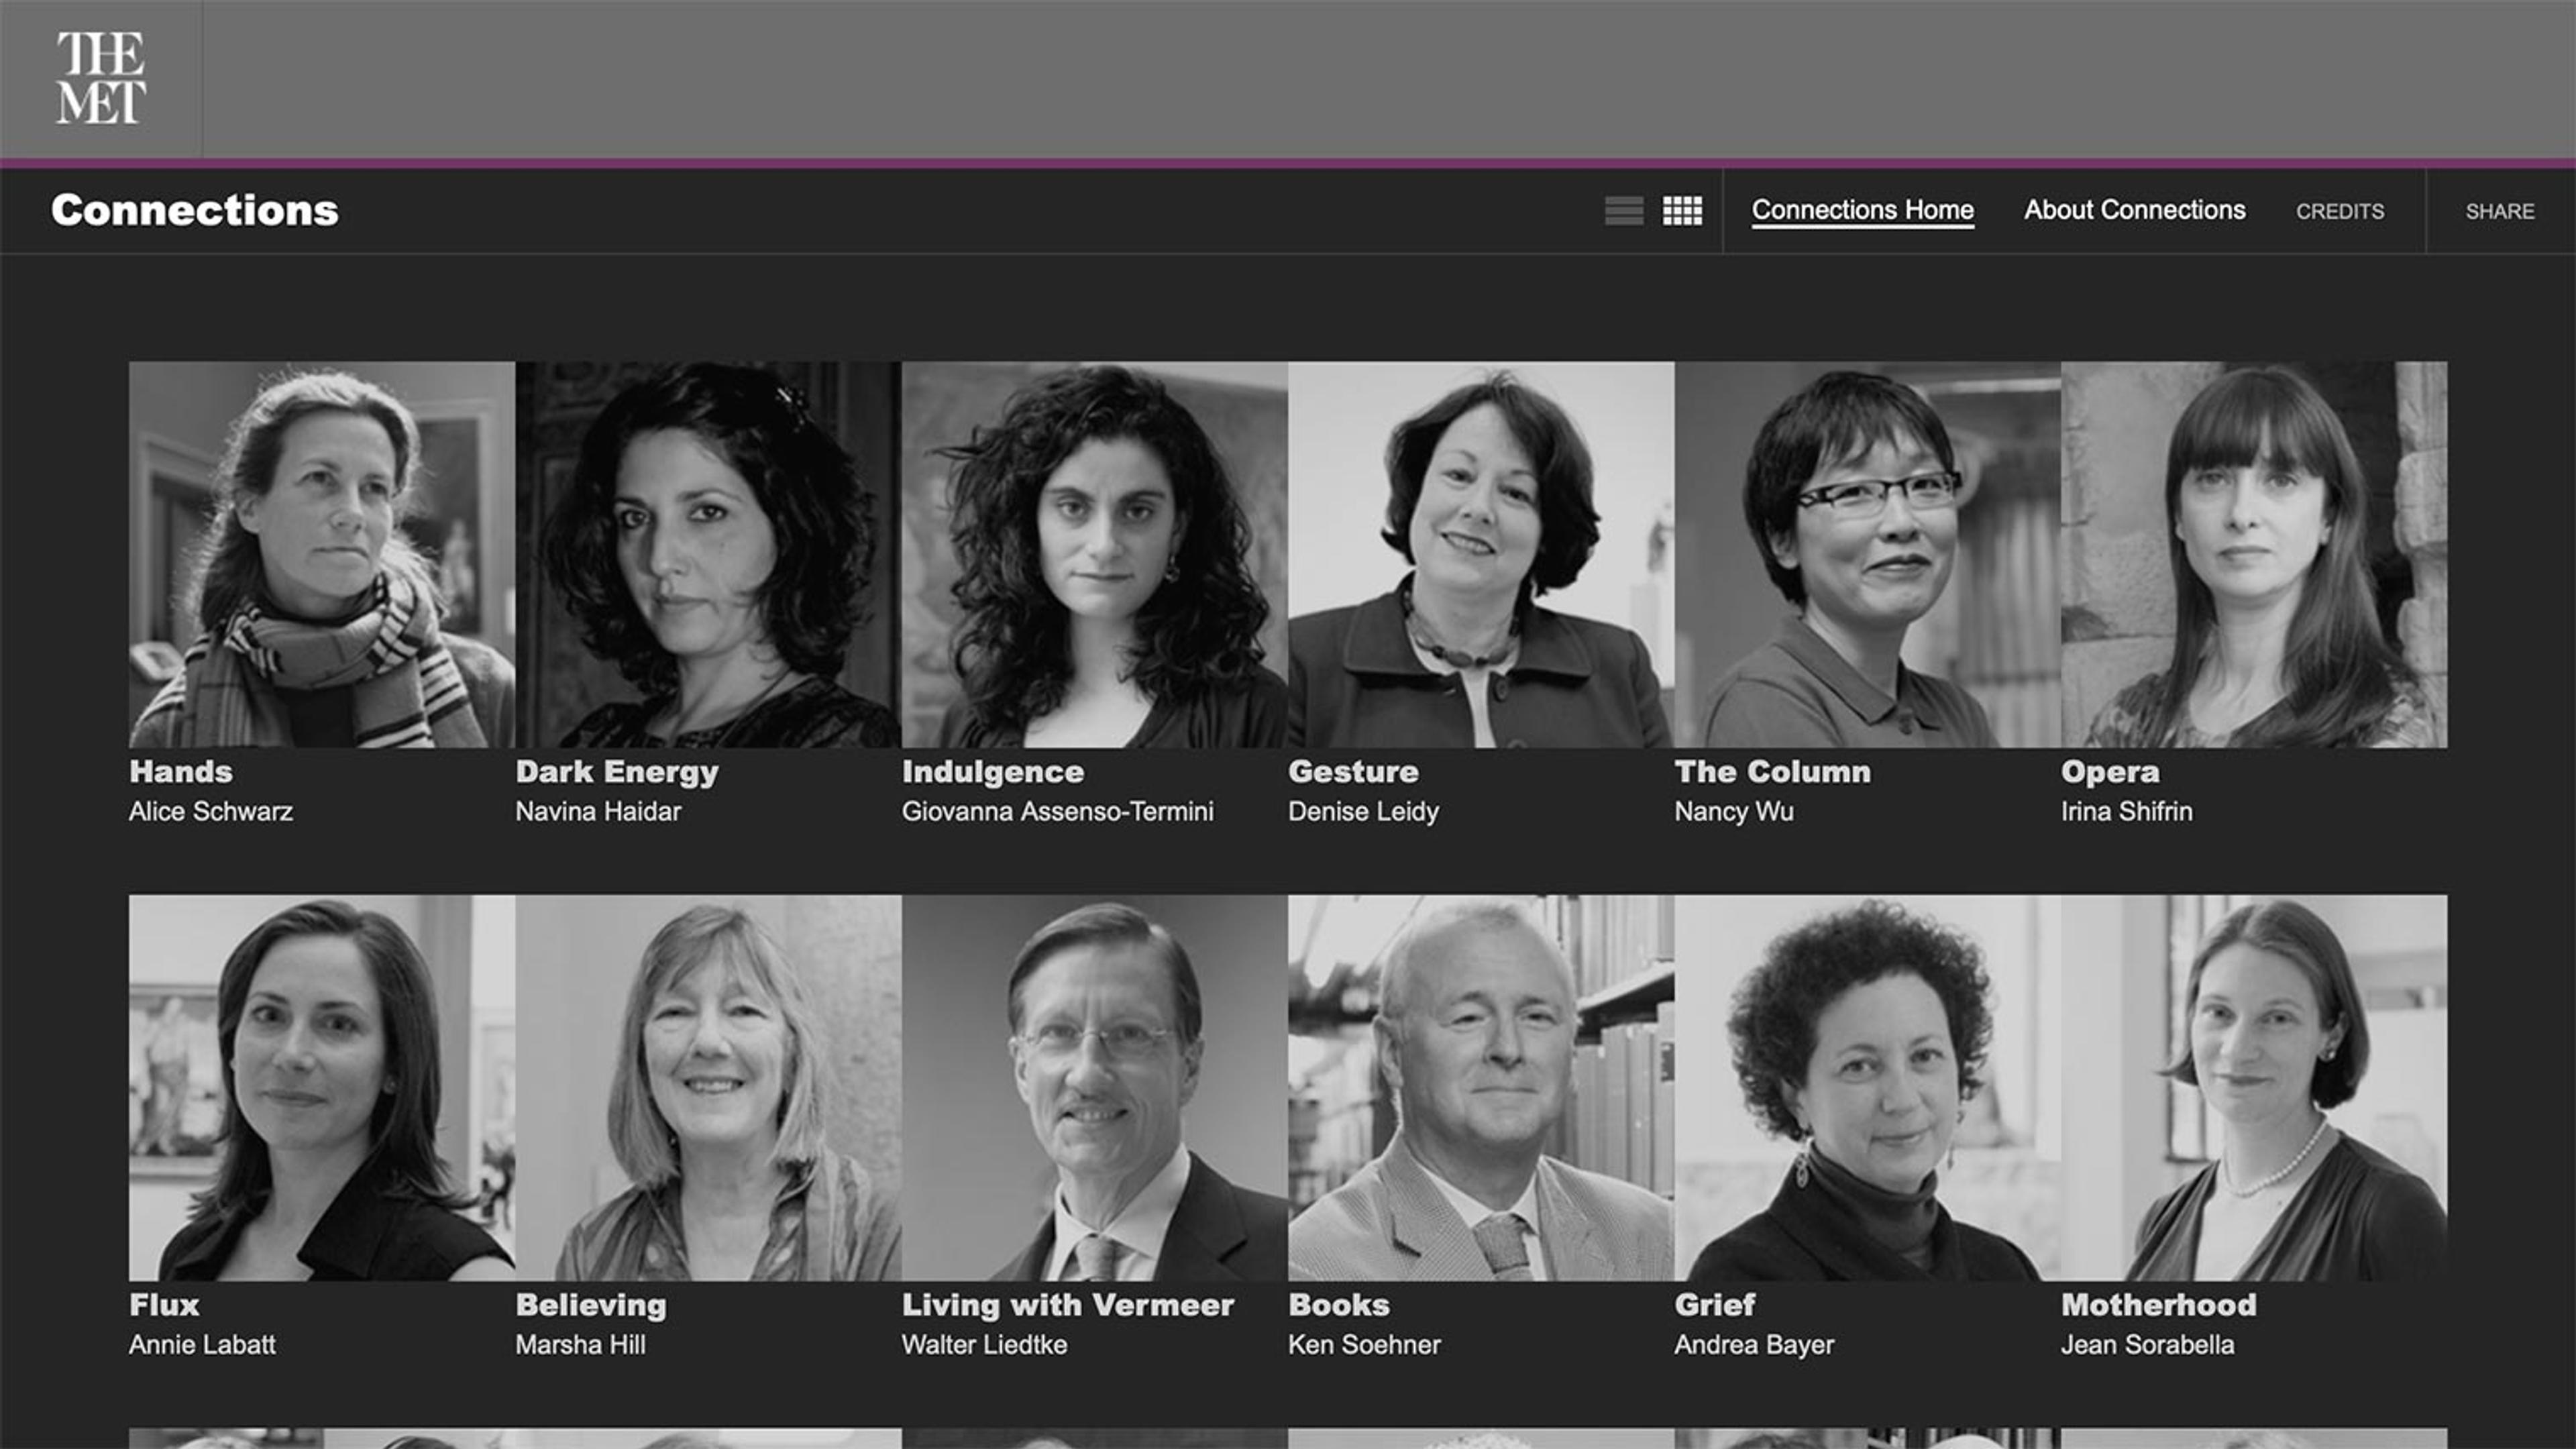Open the About Connections tab
Screen dimensions: 2576x1449
click(2134, 210)
